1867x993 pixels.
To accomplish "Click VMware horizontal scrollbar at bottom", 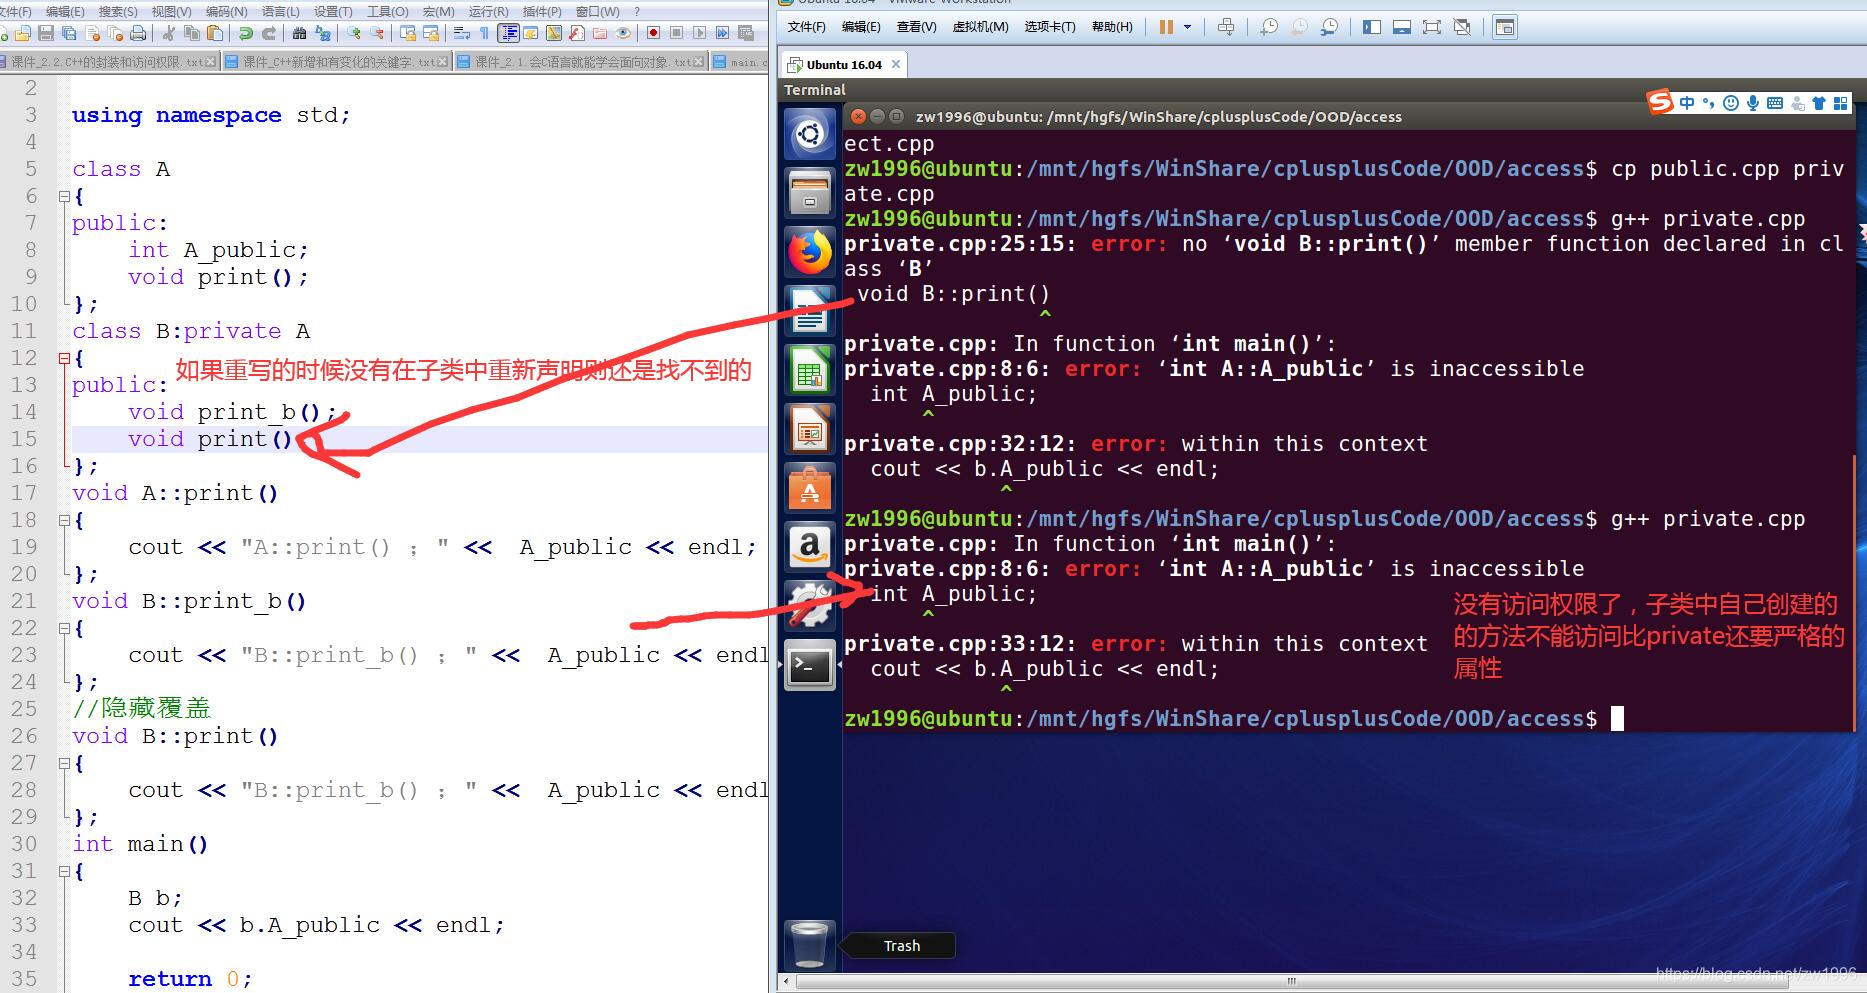I will click(x=1290, y=981).
